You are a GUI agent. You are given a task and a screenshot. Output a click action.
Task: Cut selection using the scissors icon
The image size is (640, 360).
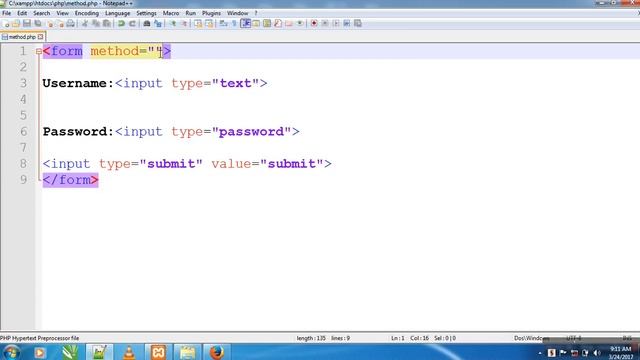pyautogui.click(x=85, y=24)
